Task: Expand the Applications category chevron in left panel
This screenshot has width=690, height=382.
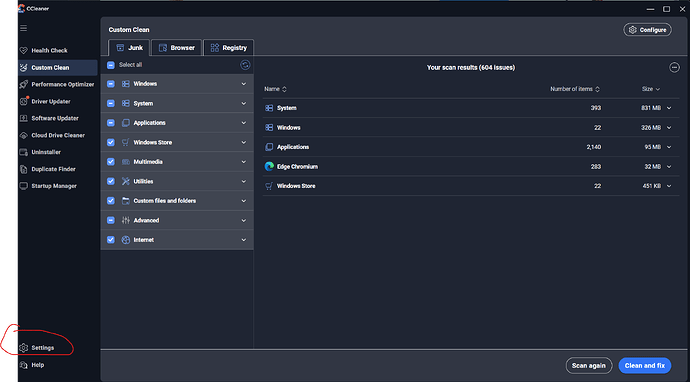Action: point(244,123)
